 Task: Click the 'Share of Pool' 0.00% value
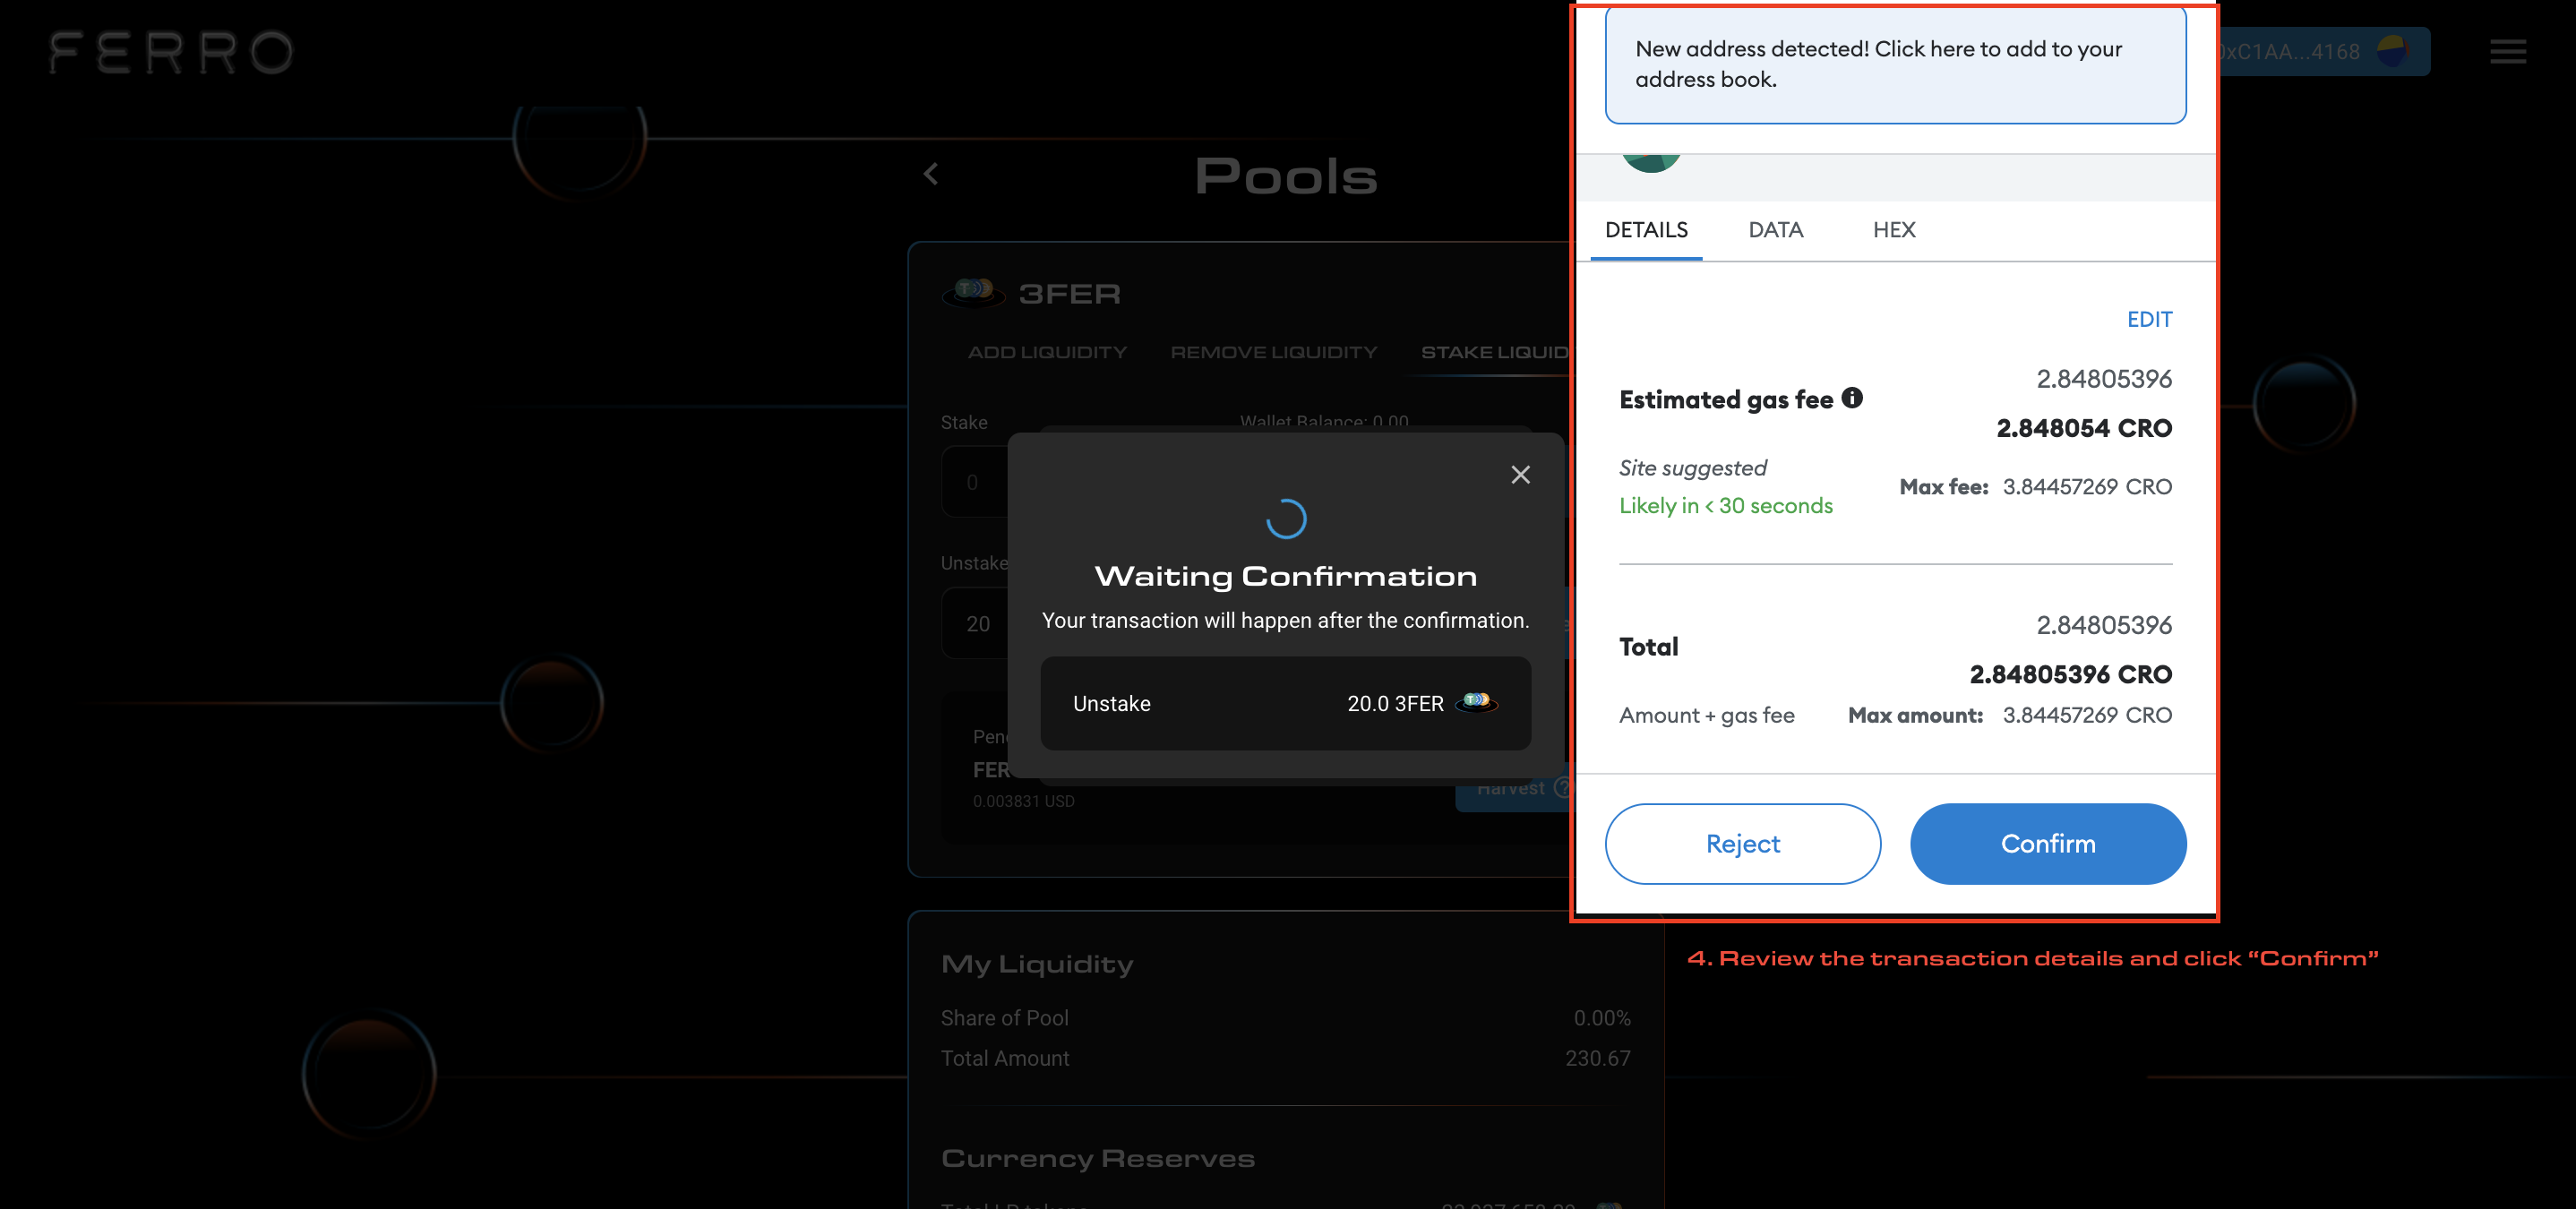click(1601, 1018)
